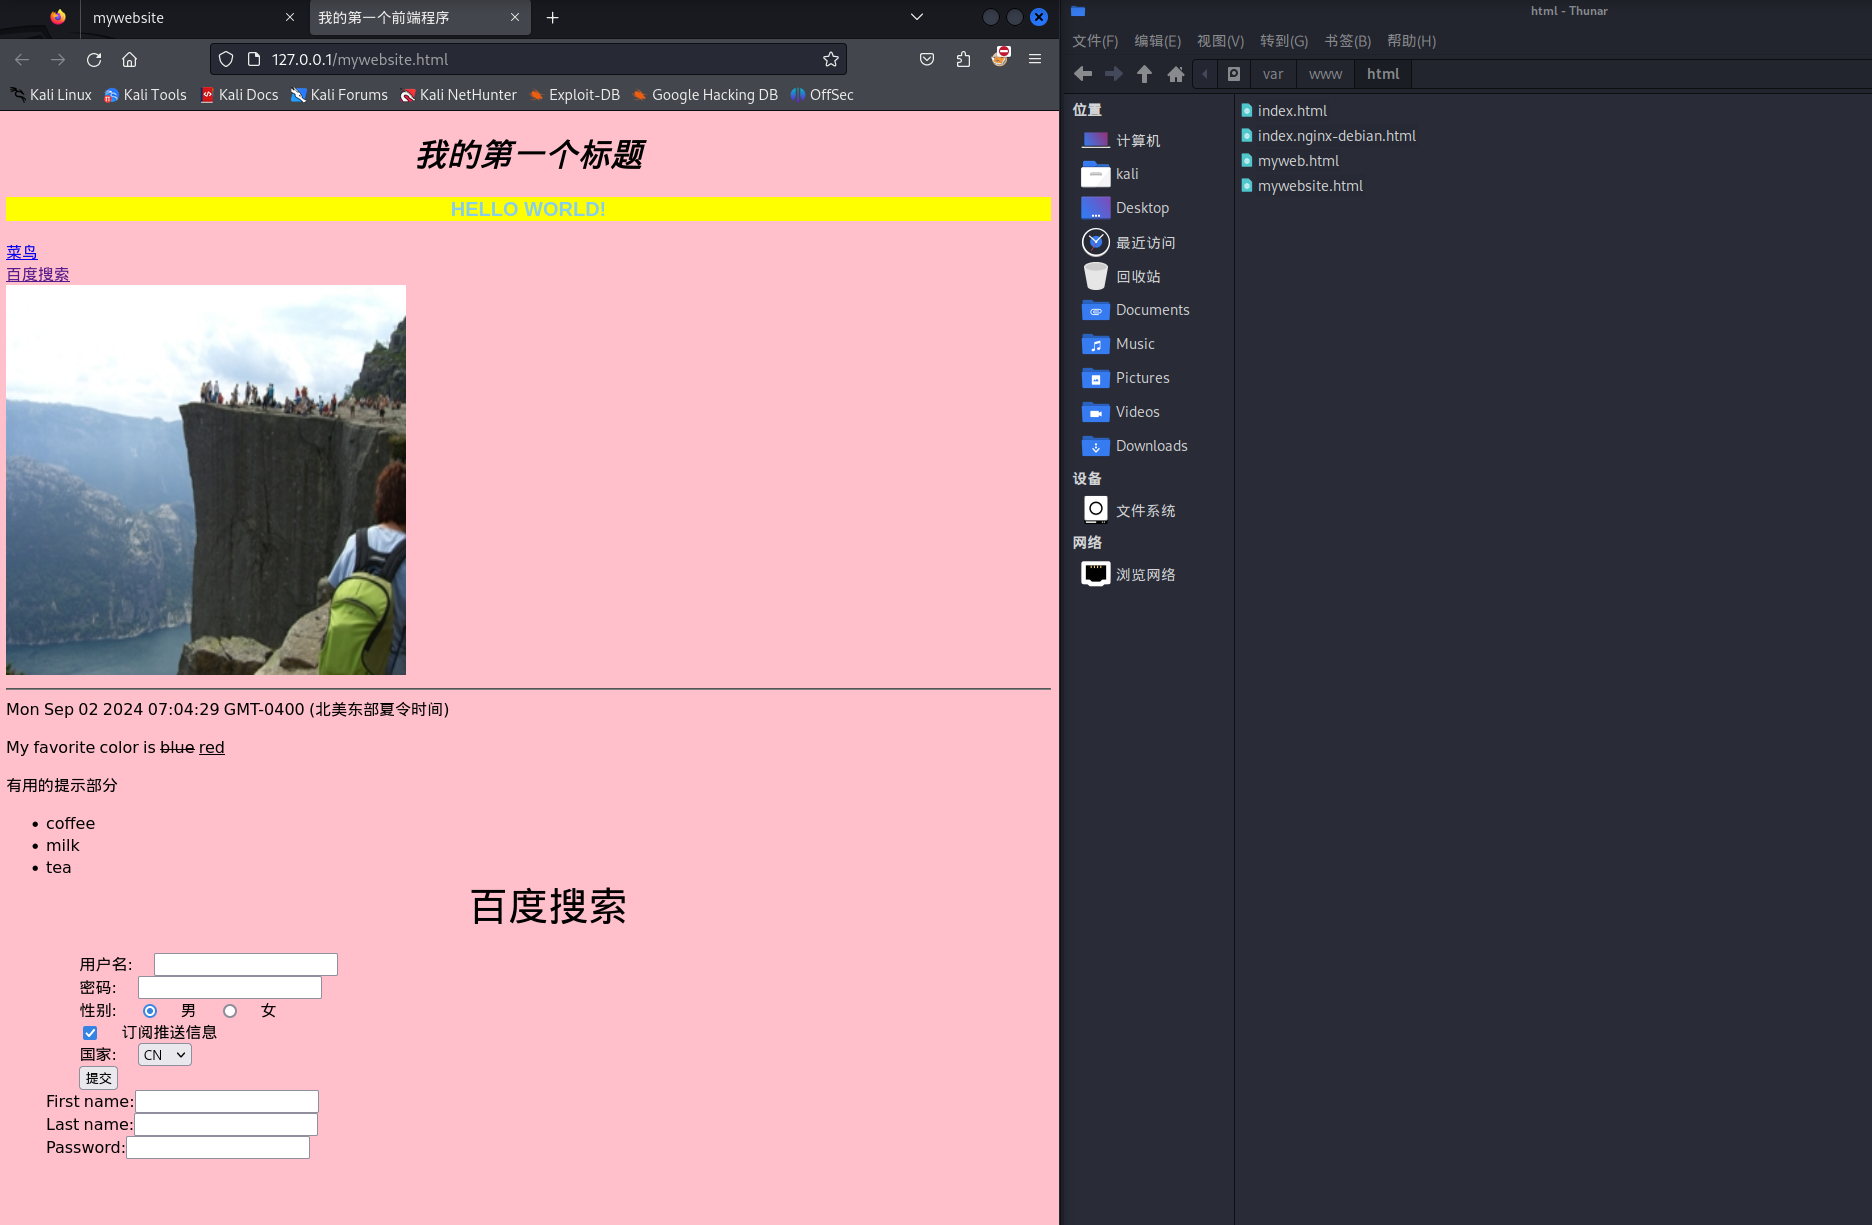Open tracking protection shield icon
Viewport: 1872px width, 1225px height.
(x=226, y=60)
